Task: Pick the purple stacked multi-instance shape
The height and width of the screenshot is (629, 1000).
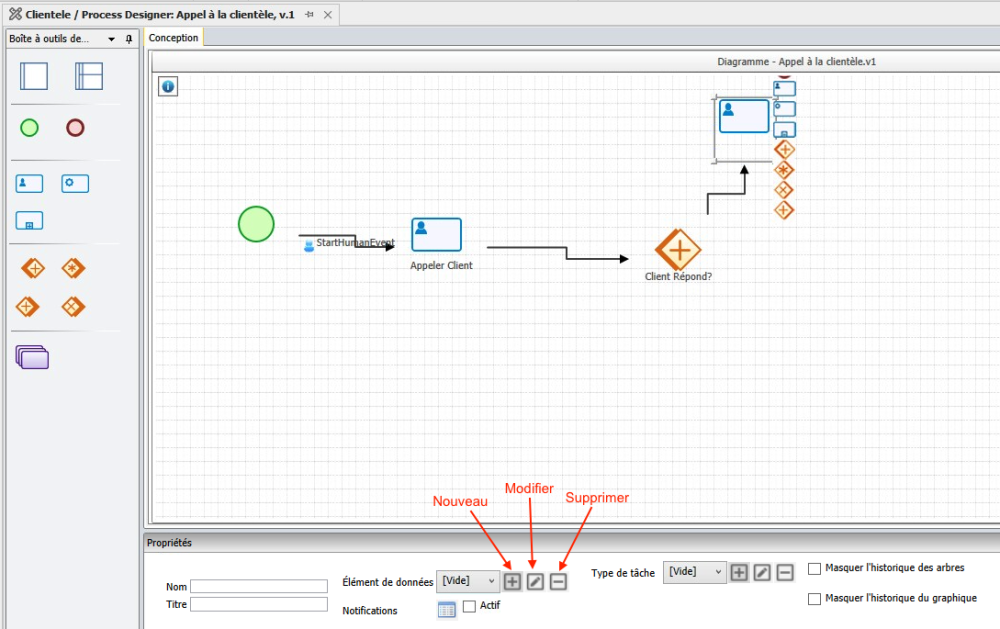Action: (x=32, y=357)
